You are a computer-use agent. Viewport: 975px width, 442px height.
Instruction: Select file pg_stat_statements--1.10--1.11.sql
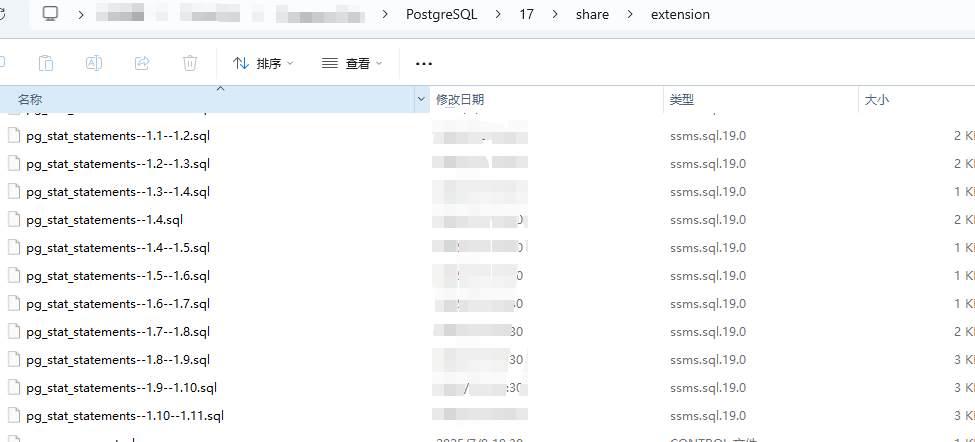click(125, 415)
